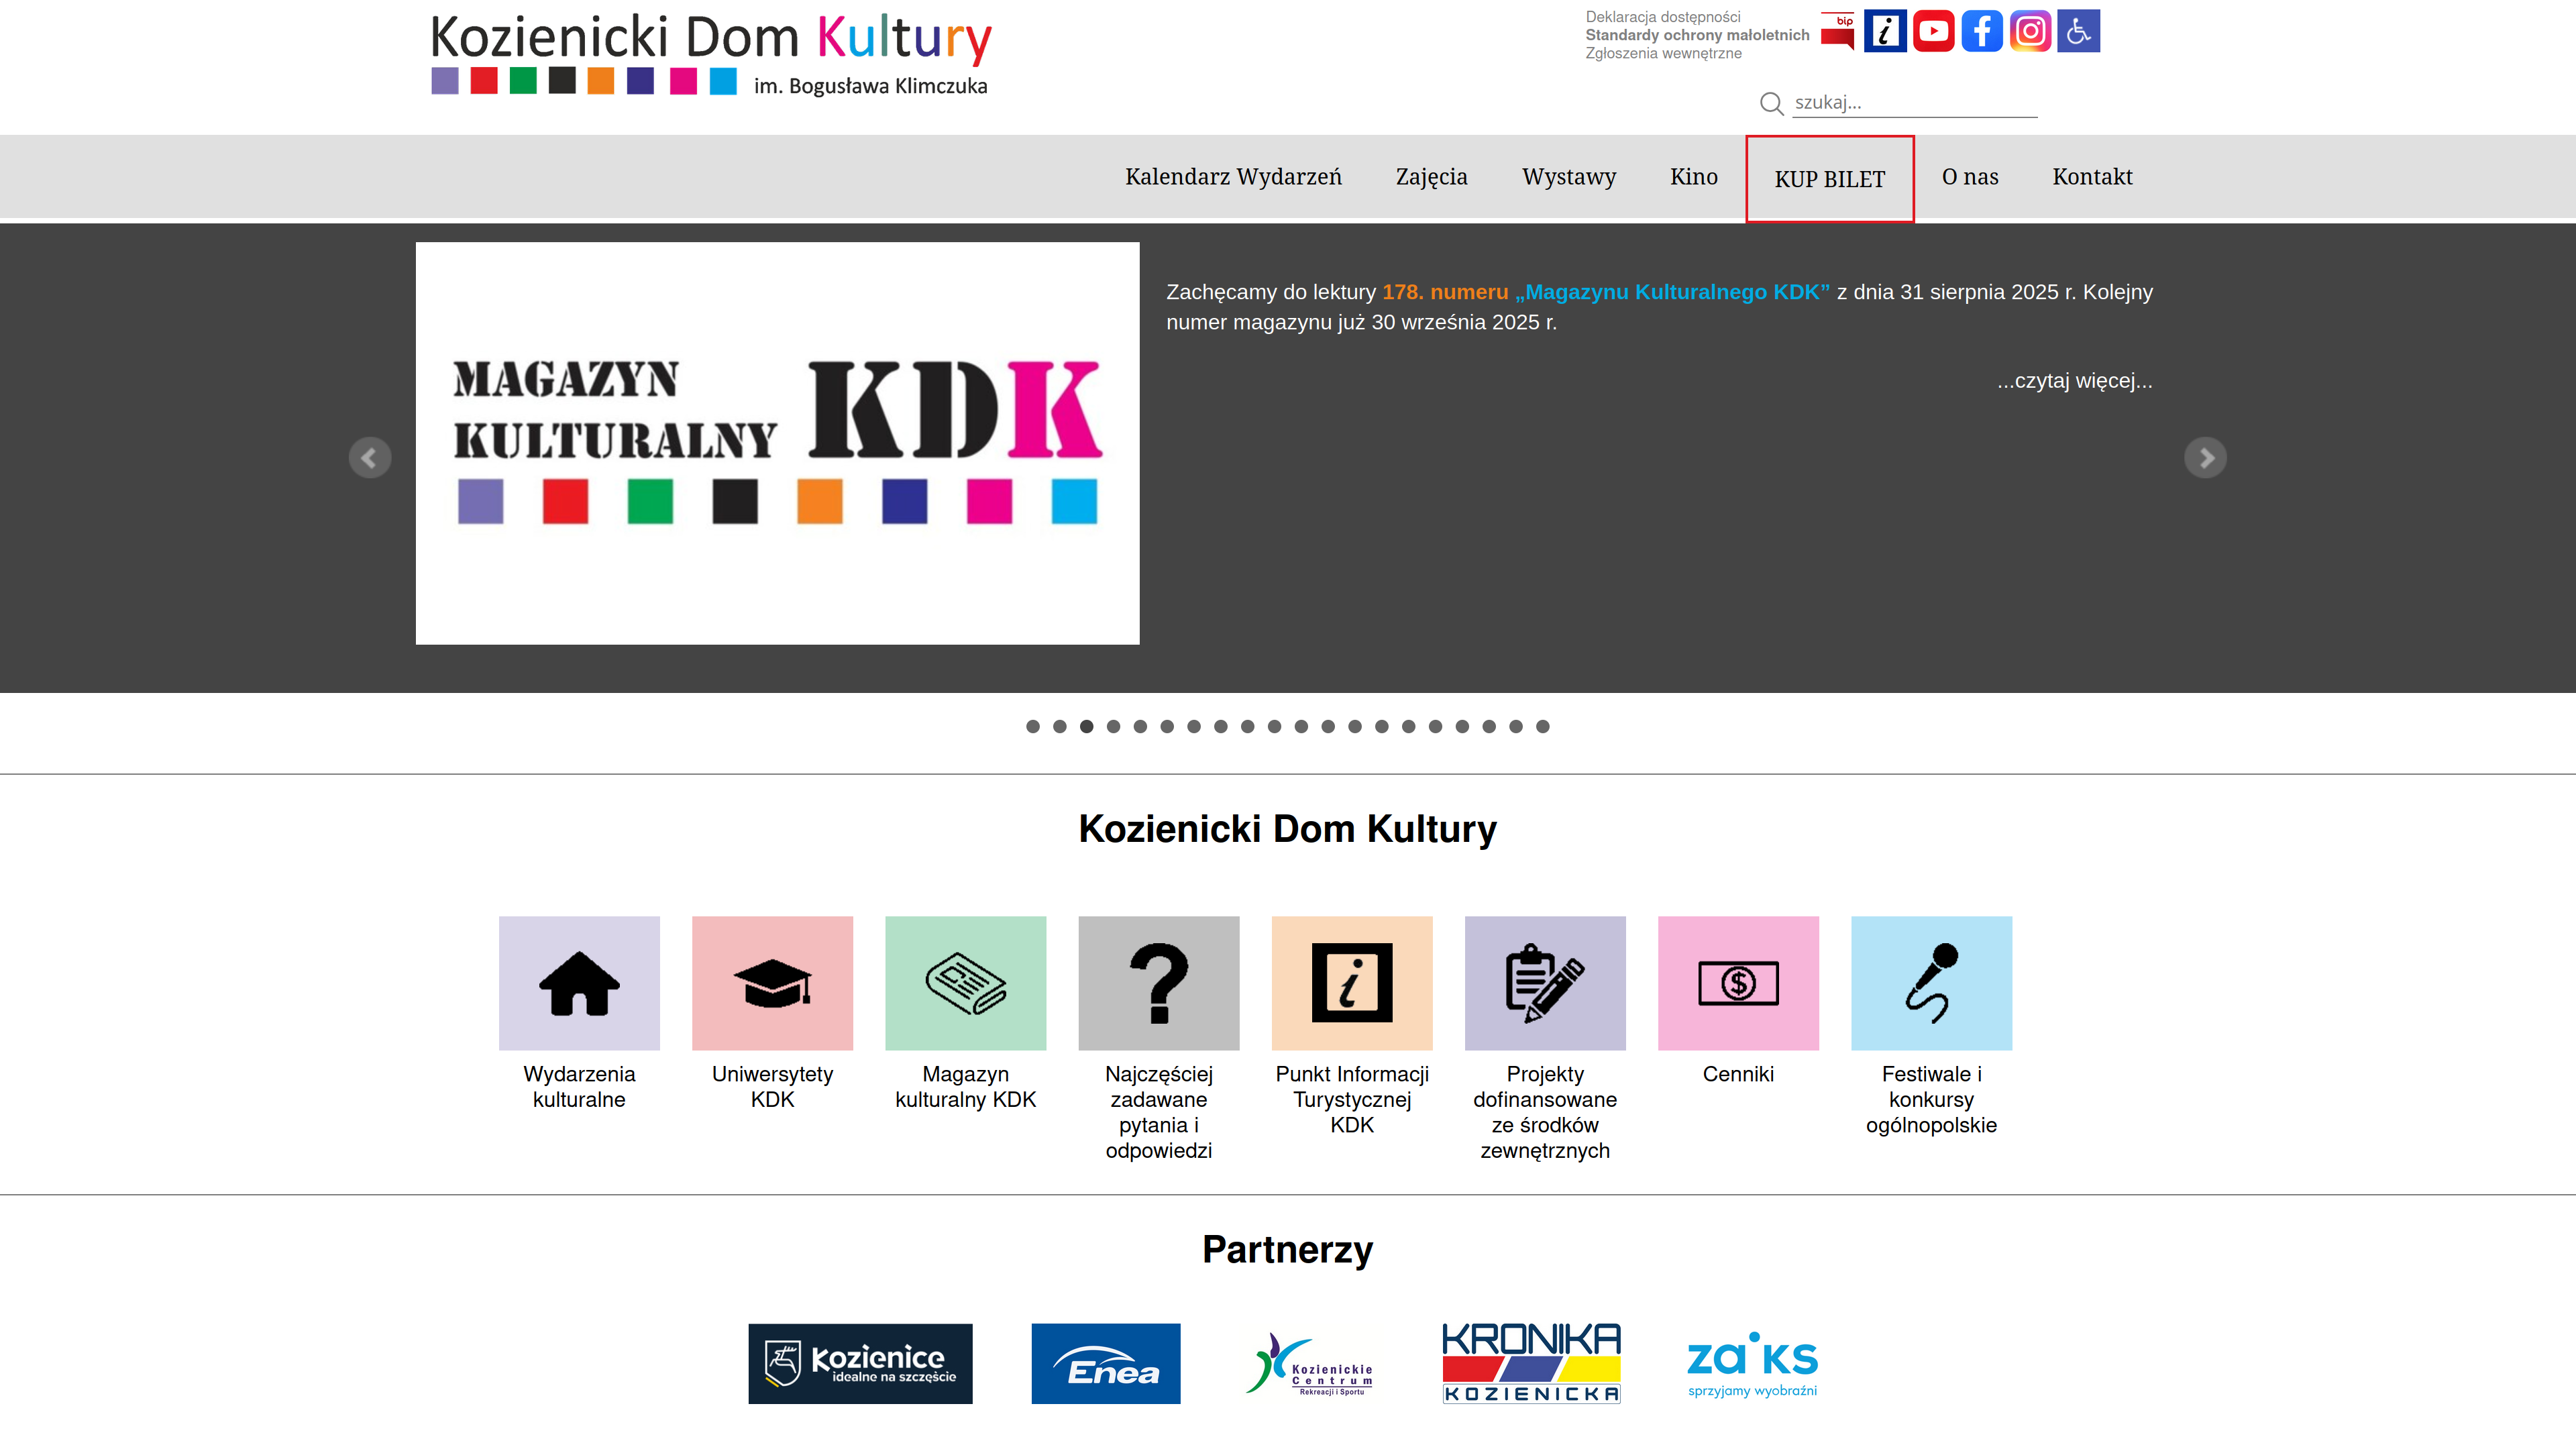Open Festiwale i konkursy microphone tile
This screenshot has height=1449, width=2576.
[1931, 982]
